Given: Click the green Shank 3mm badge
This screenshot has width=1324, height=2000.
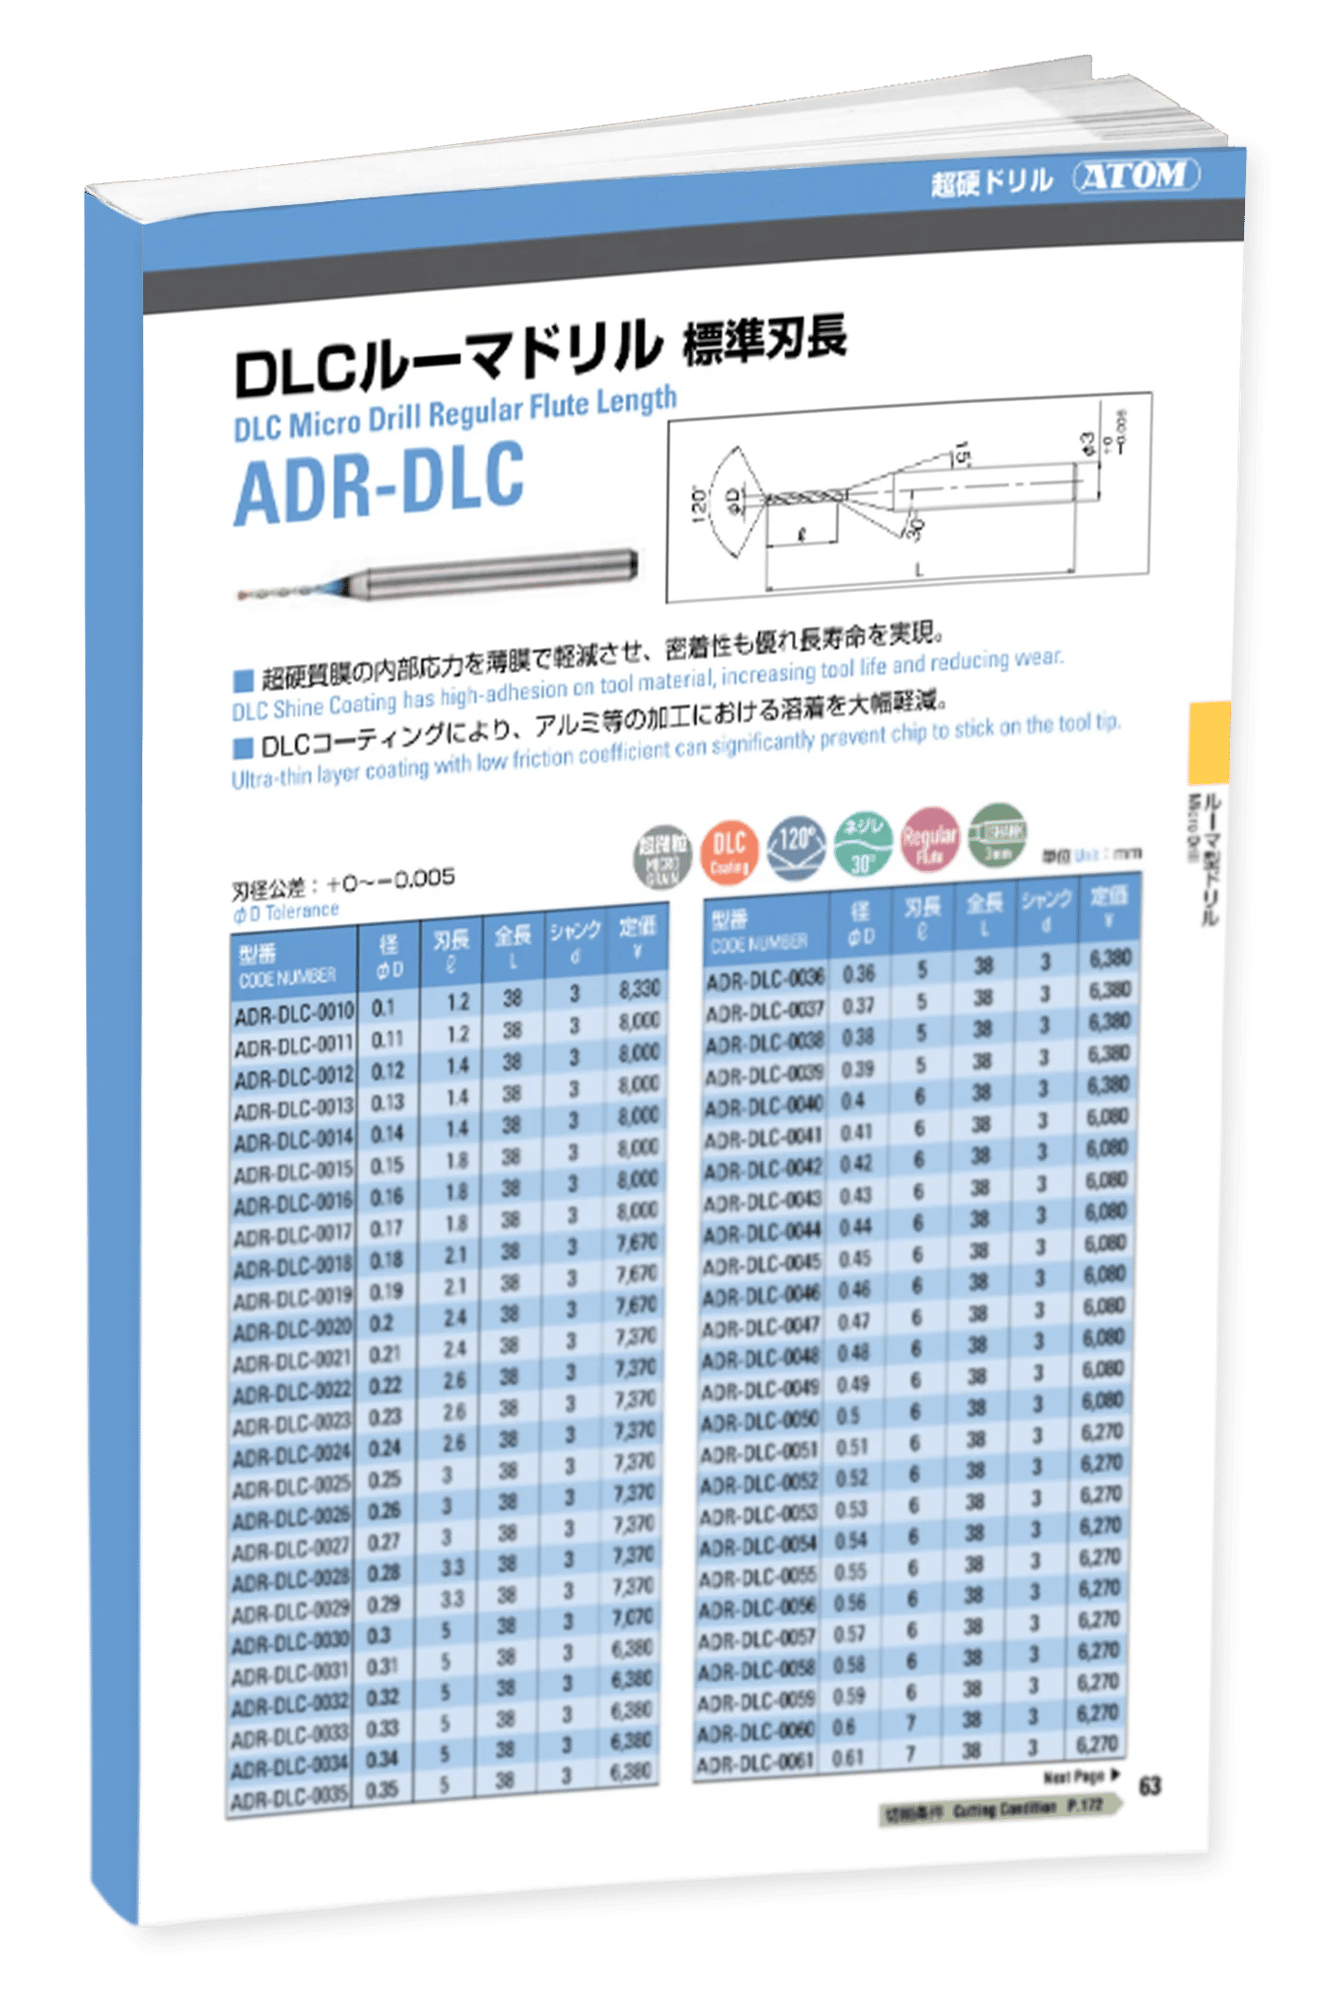Looking at the screenshot, I should pos(997,835).
